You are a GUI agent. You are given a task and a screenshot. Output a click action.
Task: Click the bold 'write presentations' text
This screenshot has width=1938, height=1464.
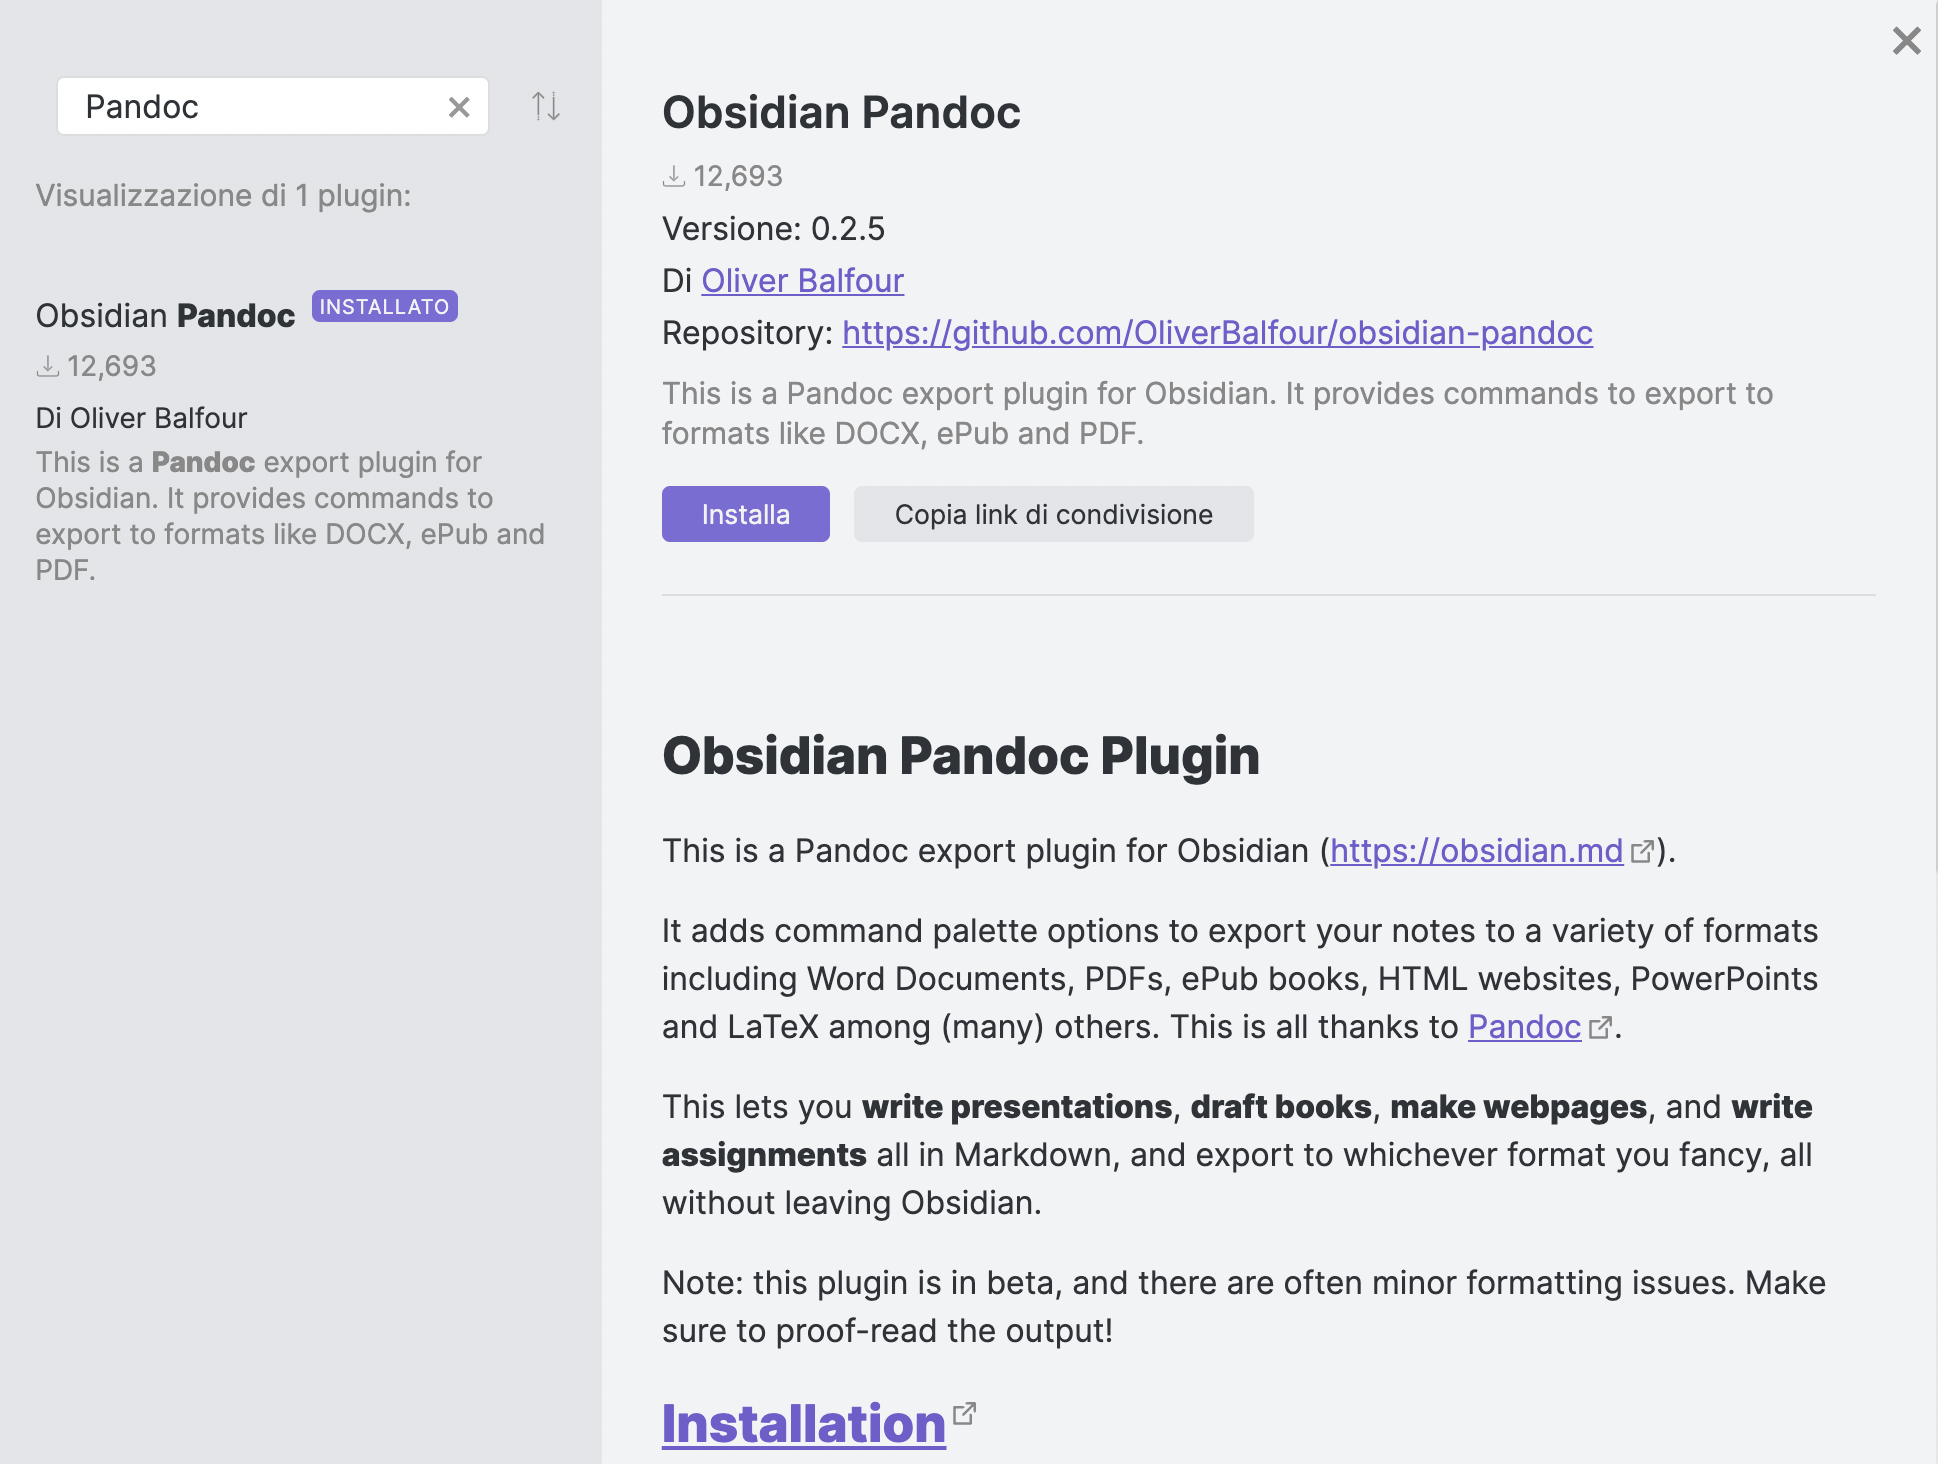click(1017, 1107)
